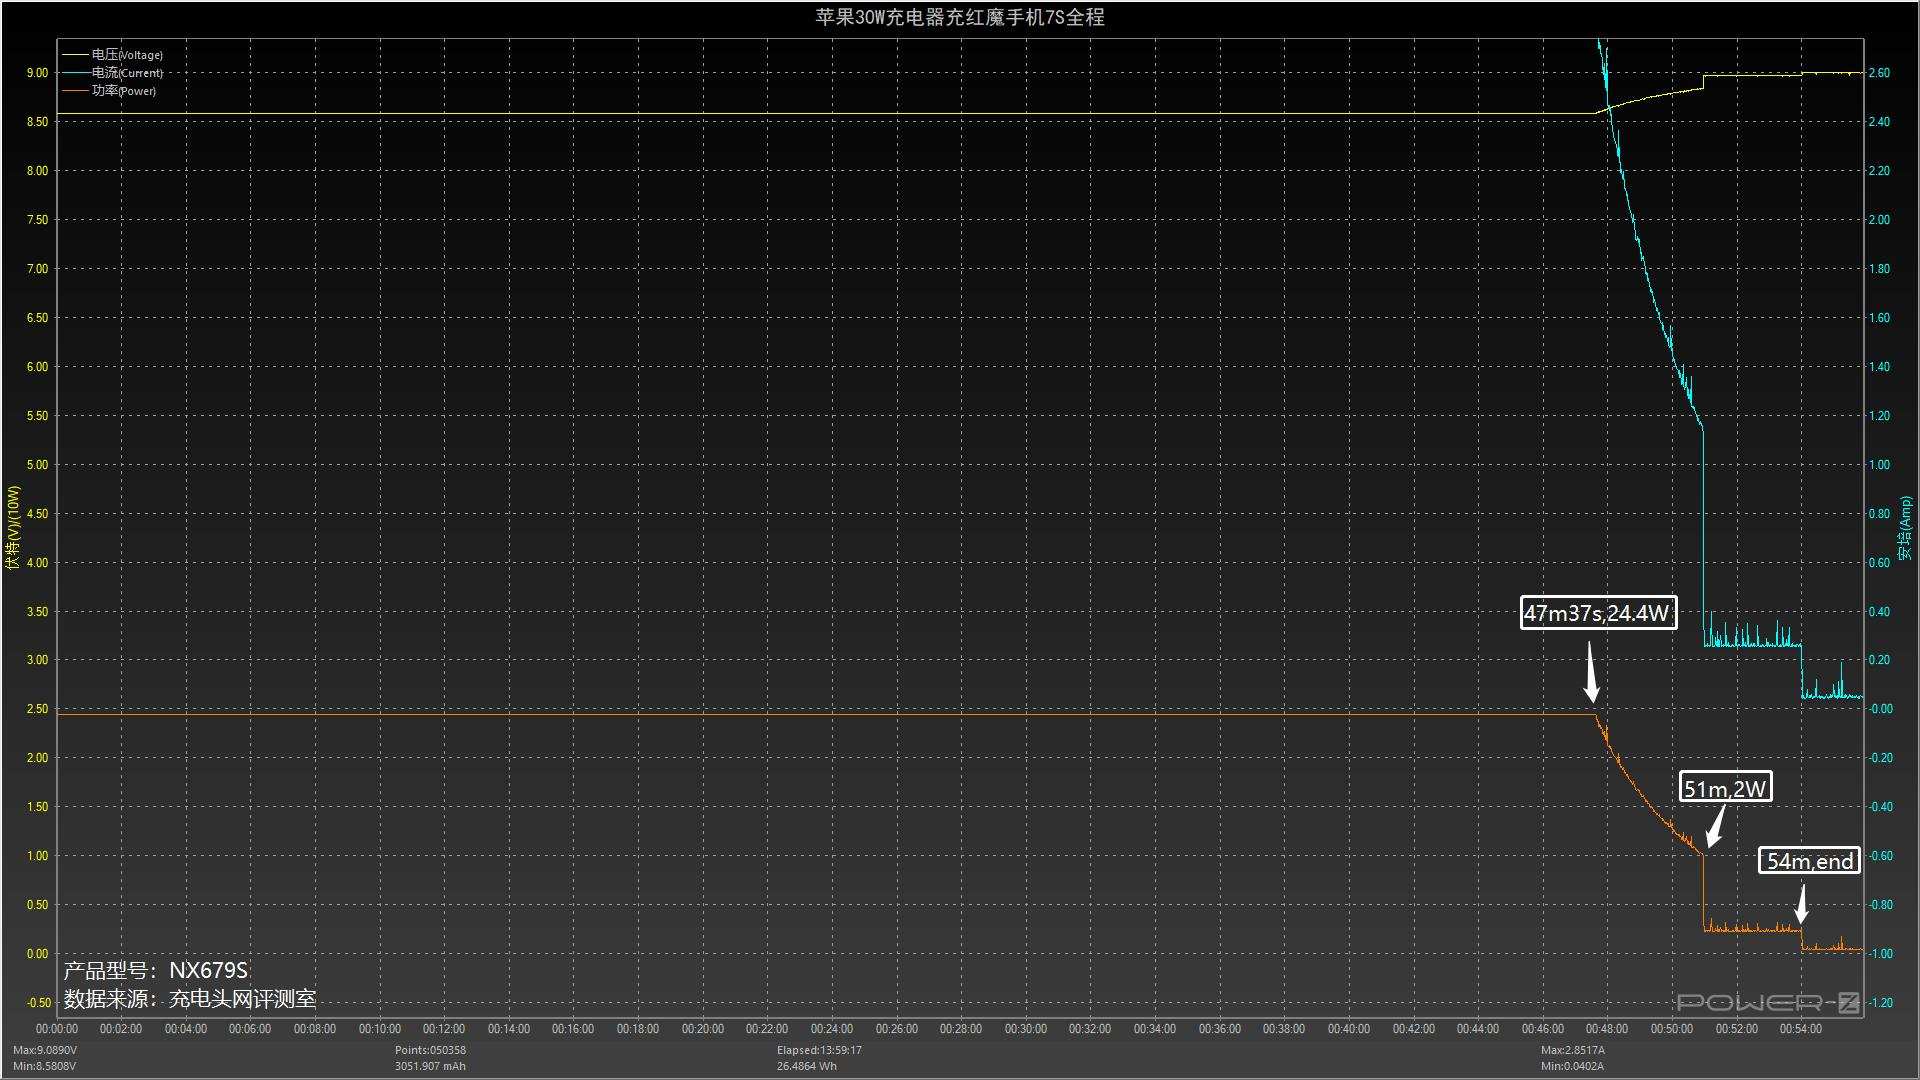The height and width of the screenshot is (1080, 1920).
Task: Click the 00:40:00 time axis label
Action: (x=1349, y=1029)
